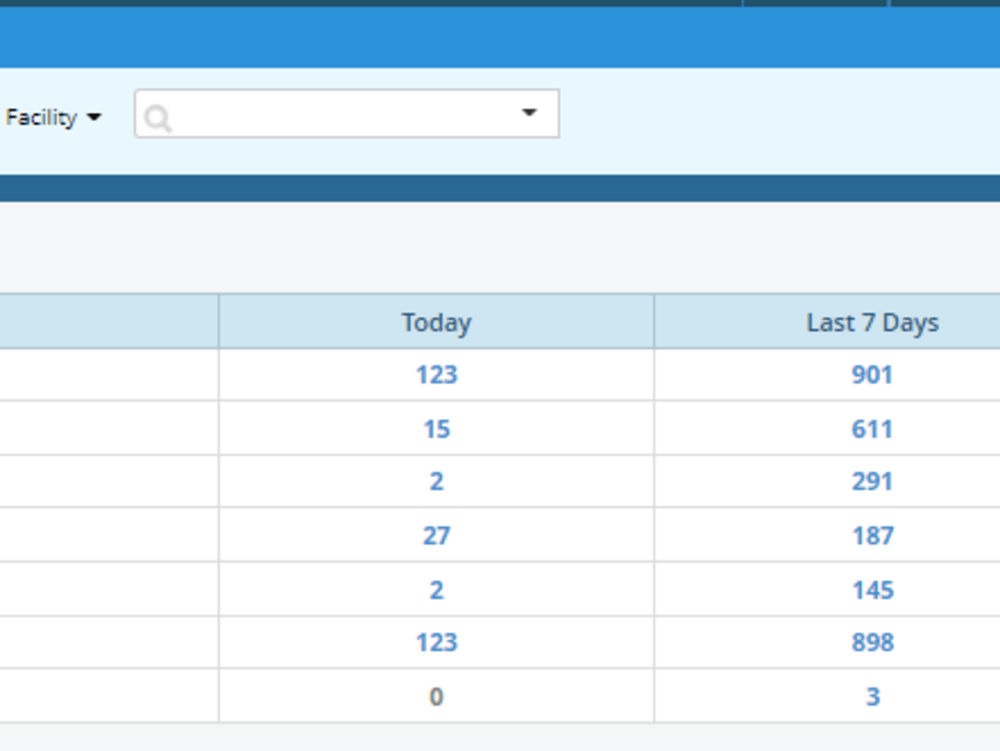
Task: Click the Today column header
Action: click(x=436, y=322)
